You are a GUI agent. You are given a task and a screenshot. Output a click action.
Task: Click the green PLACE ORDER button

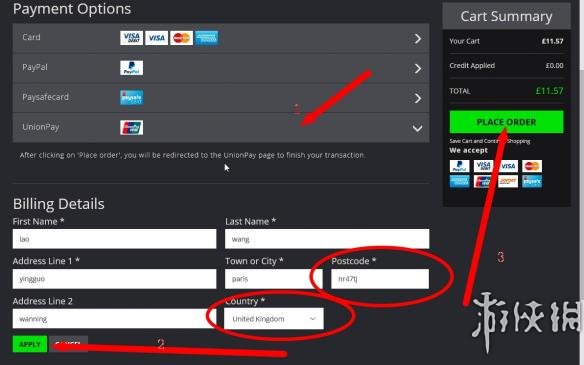(x=506, y=122)
